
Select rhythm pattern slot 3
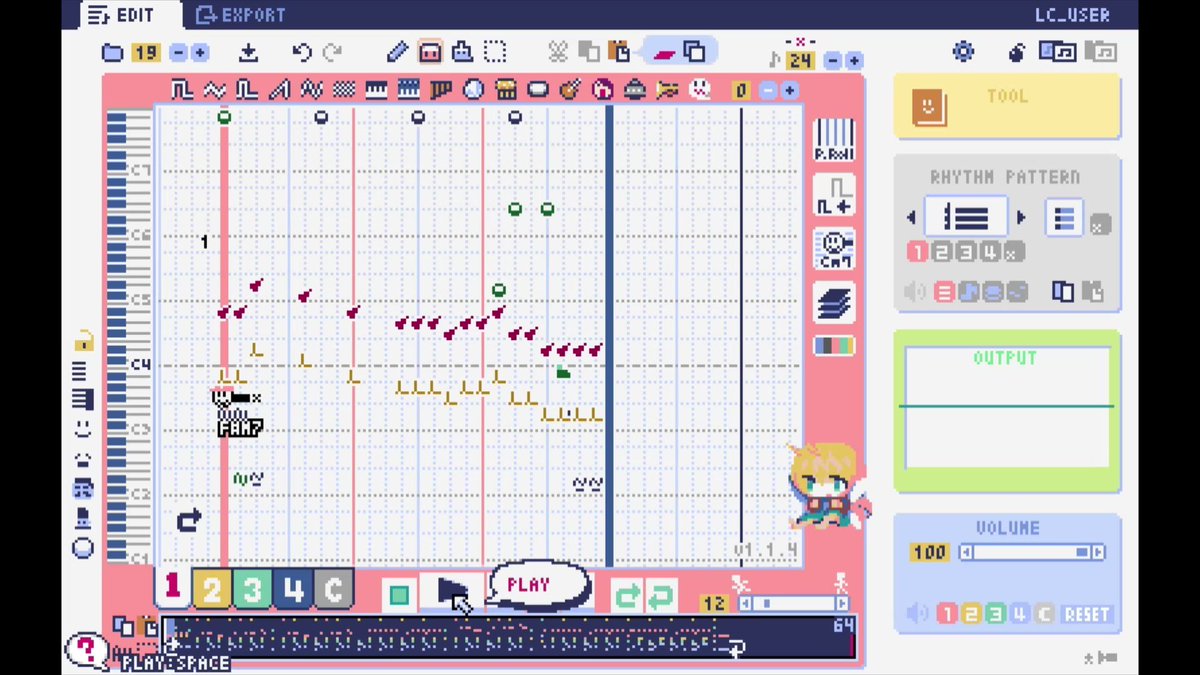coord(965,252)
